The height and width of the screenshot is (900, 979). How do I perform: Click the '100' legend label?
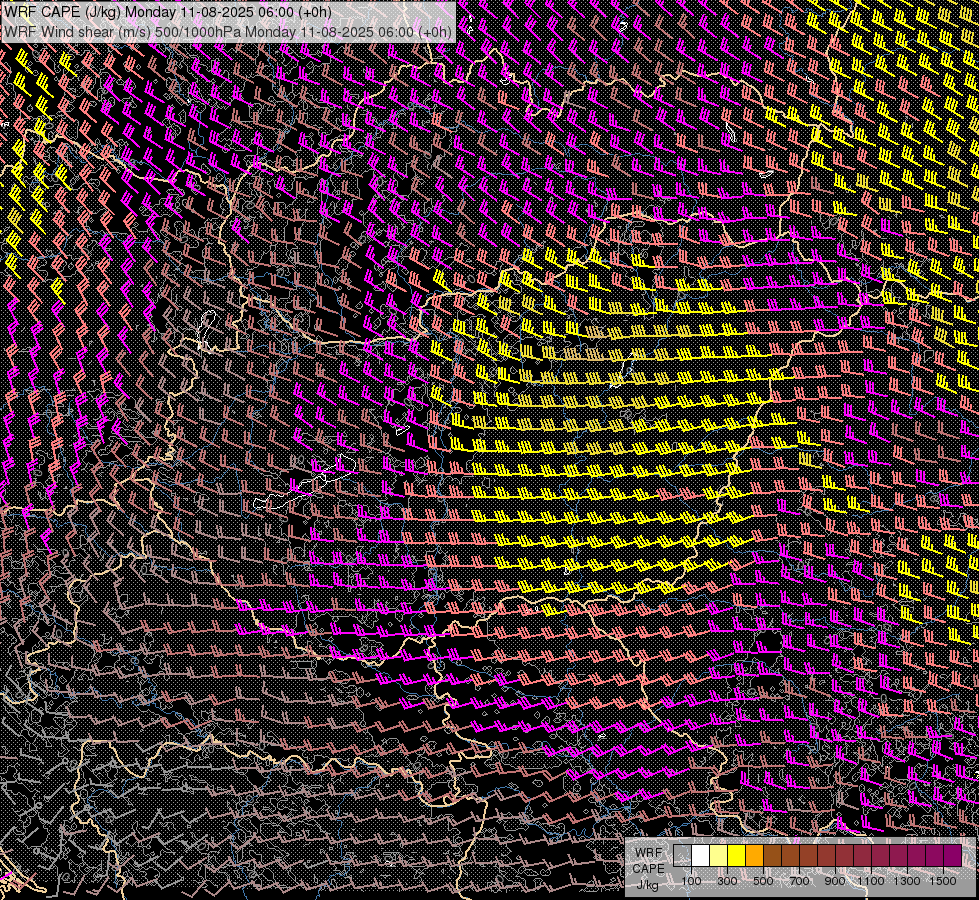tap(691, 881)
